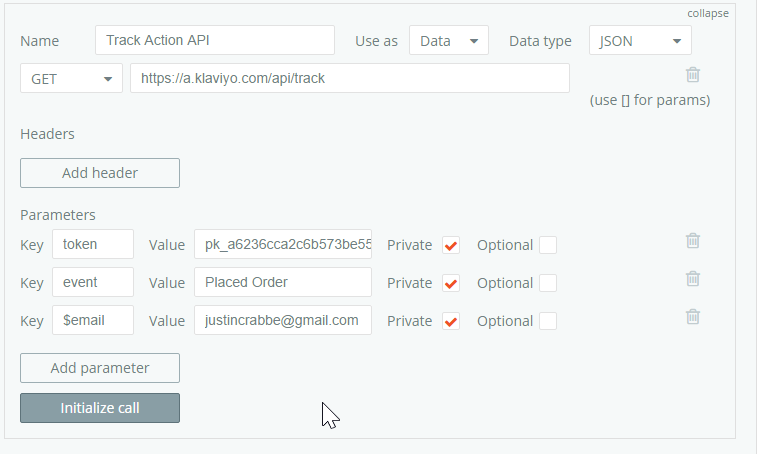Click the klaviyo API URL field
Screen dimensions: 765x454
[349, 79]
